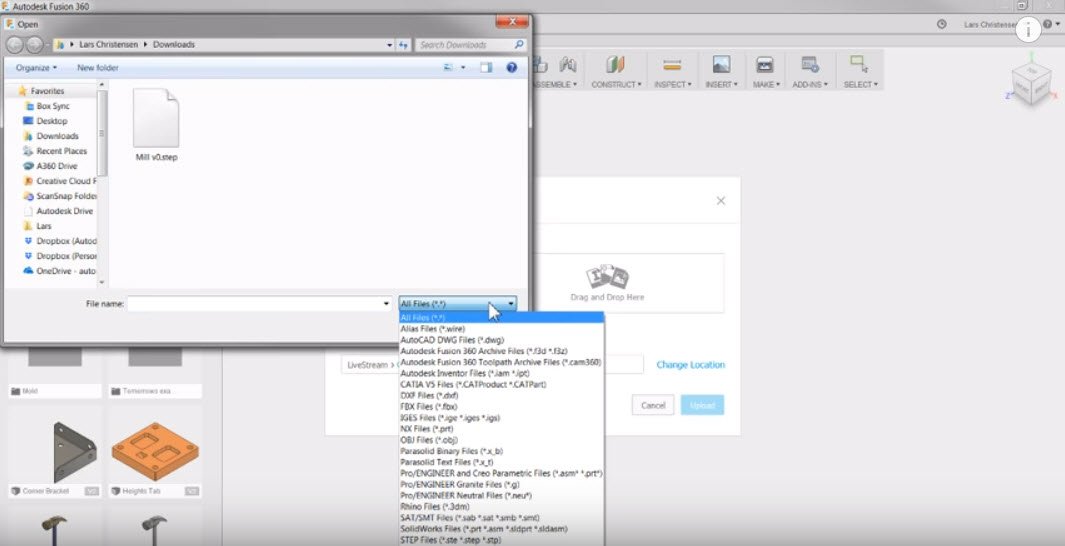The width and height of the screenshot is (1065, 546).
Task: Open the Organize dropdown menu
Action: tap(36, 67)
